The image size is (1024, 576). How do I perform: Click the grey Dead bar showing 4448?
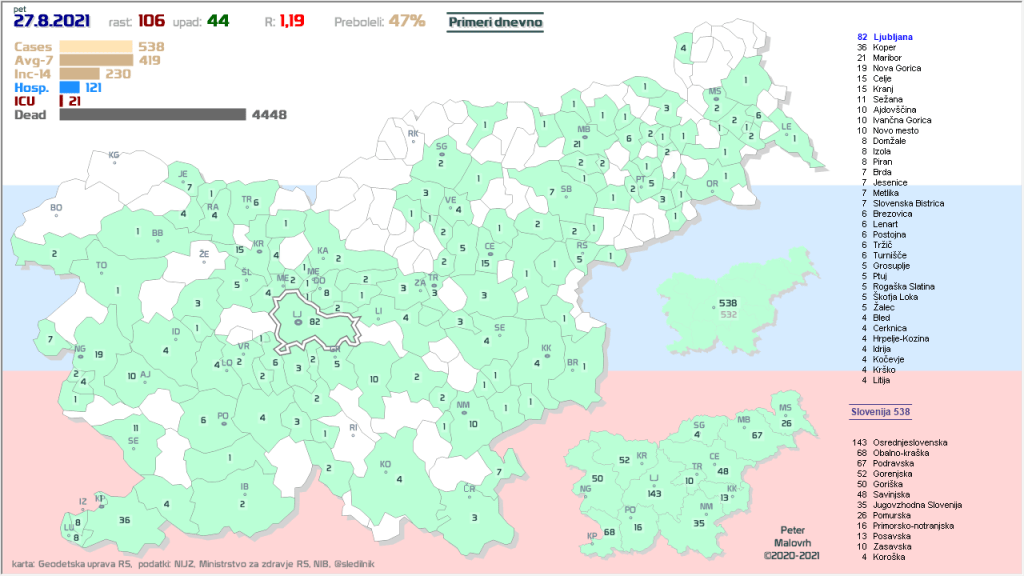coord(152,115)
